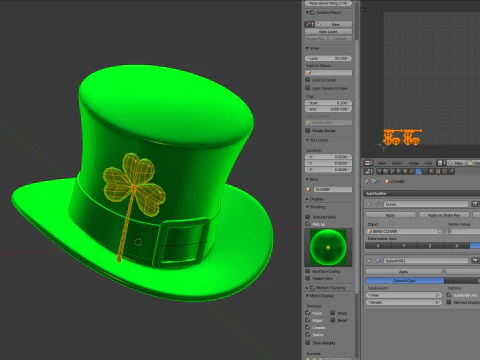480x360 pixels.
Task: Enable the Backface Culling checkbox
Action: (308, 271)
